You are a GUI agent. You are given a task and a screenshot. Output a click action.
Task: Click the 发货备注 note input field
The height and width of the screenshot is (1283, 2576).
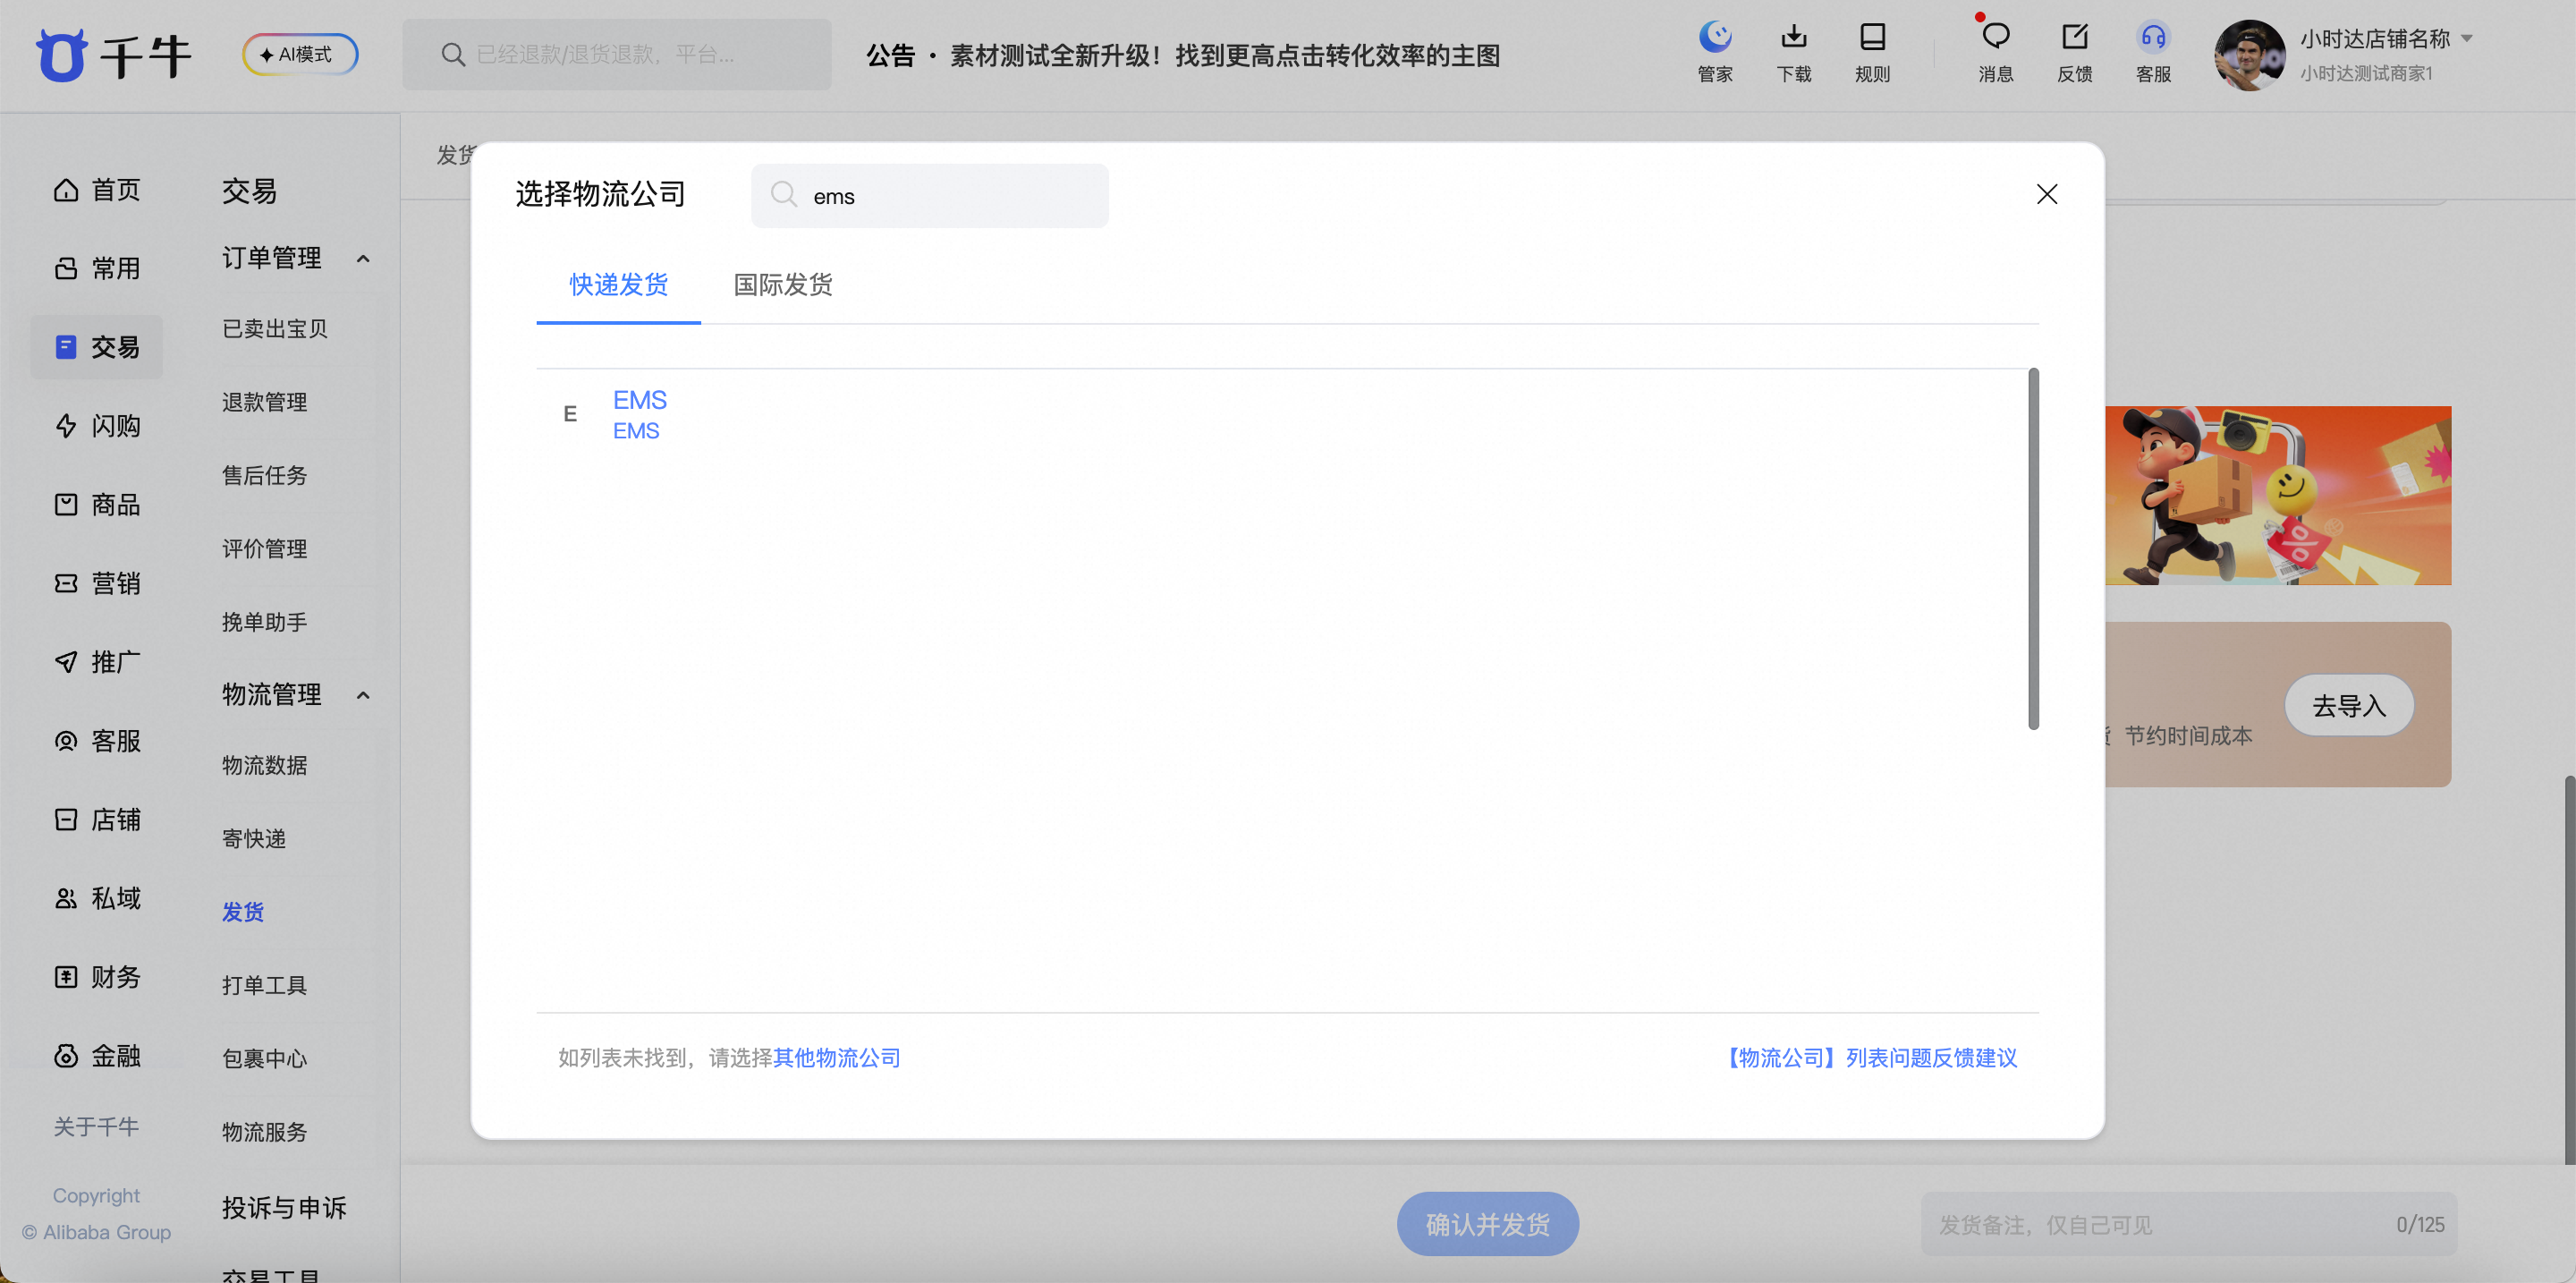click(x=2188, y=1224)
